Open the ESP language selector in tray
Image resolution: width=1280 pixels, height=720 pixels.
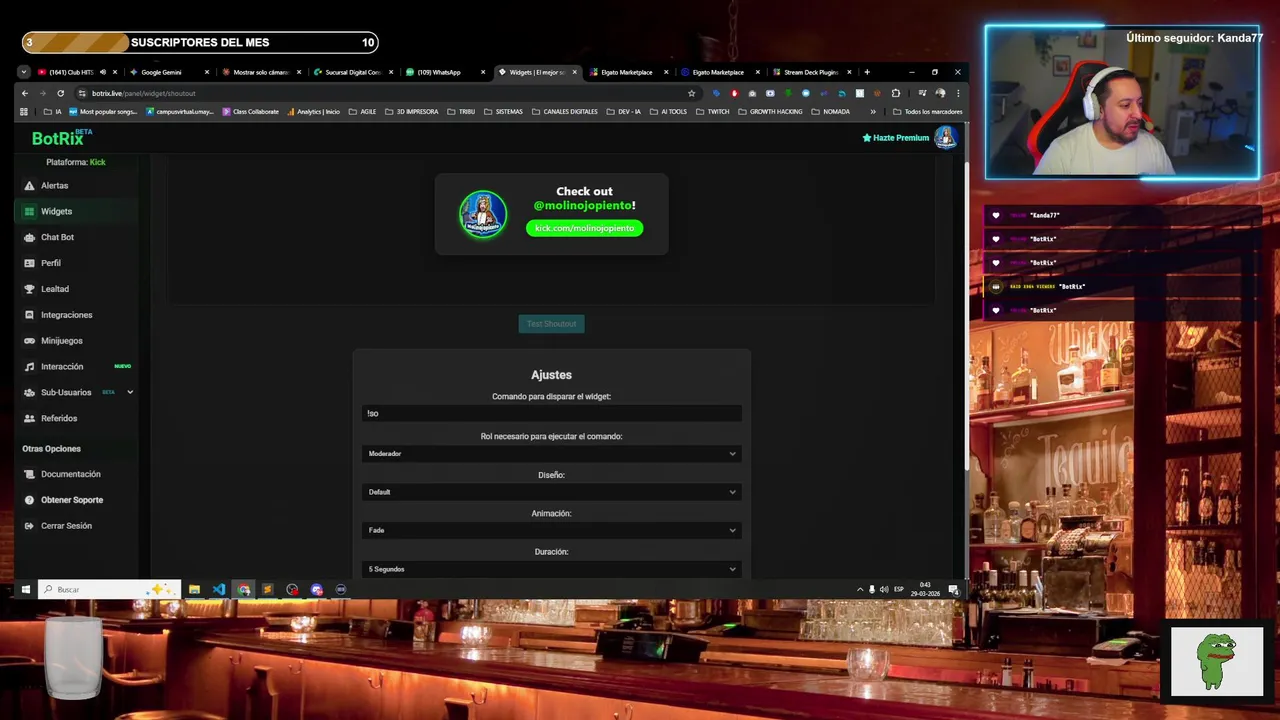click(899, 589)
